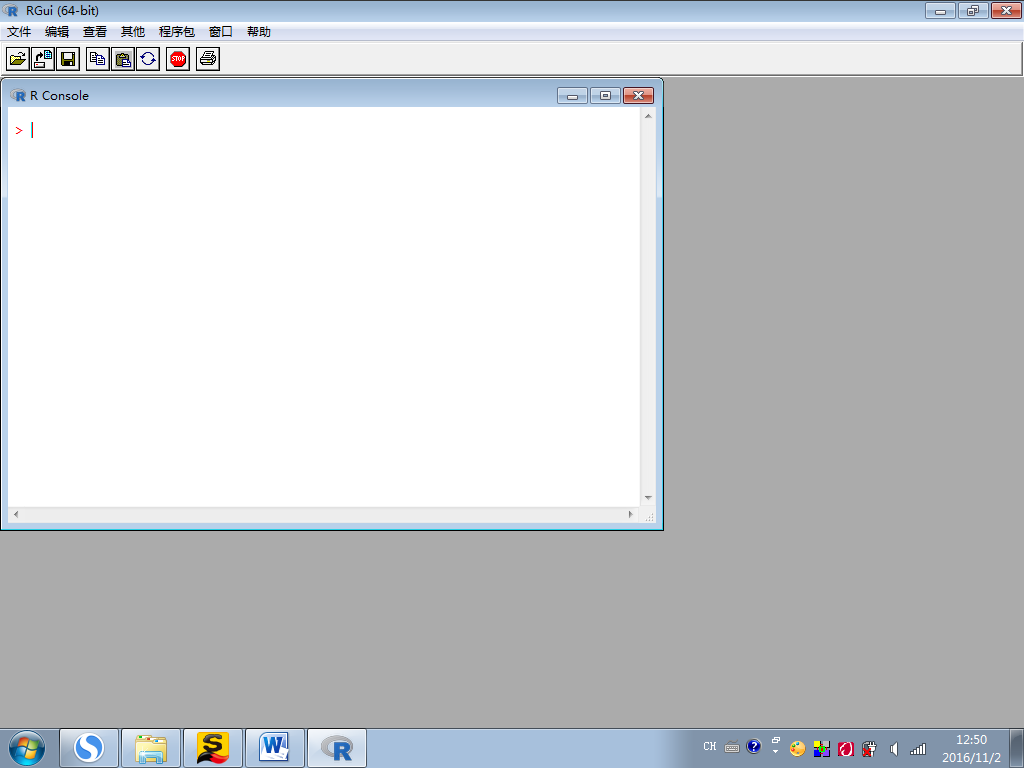Click the R Console vertical scrollbar down arrow

coord(648,498)
